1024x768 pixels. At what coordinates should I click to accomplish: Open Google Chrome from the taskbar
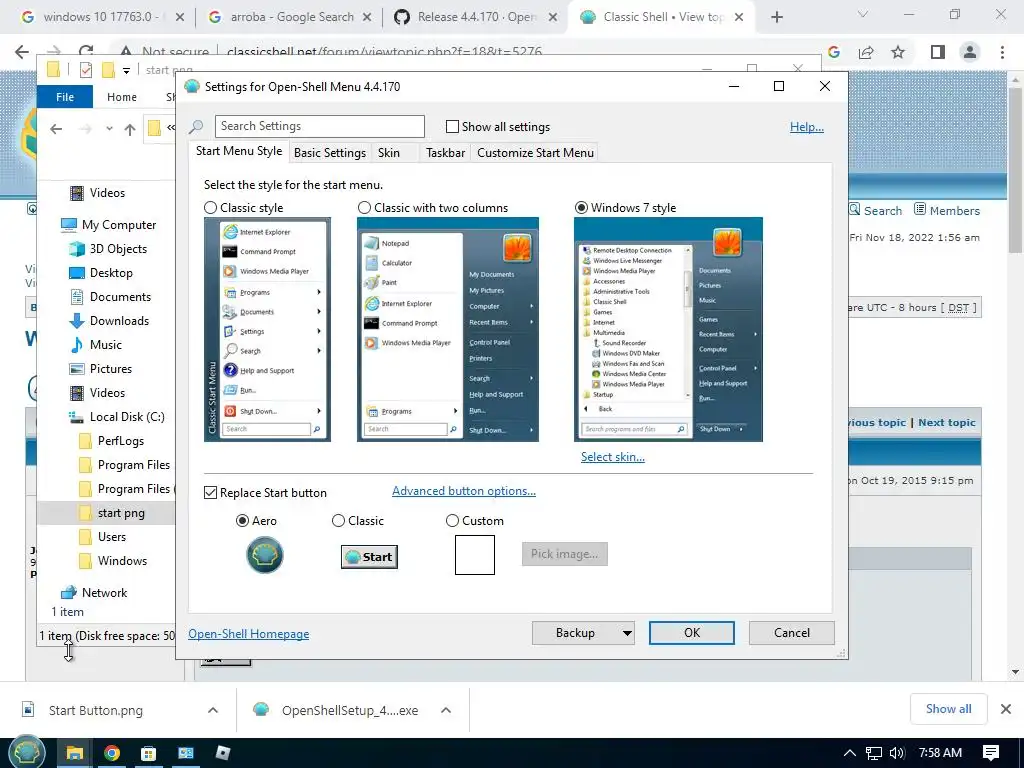[x=112, y=754]
